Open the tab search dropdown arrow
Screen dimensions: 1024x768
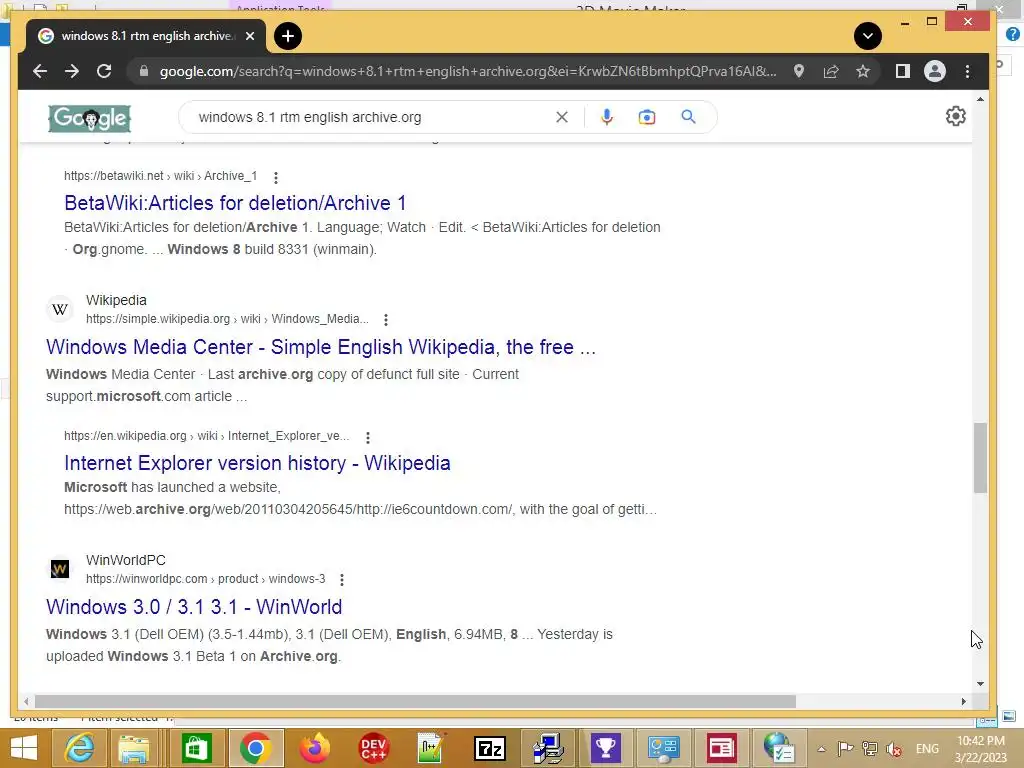coord(868,36)
